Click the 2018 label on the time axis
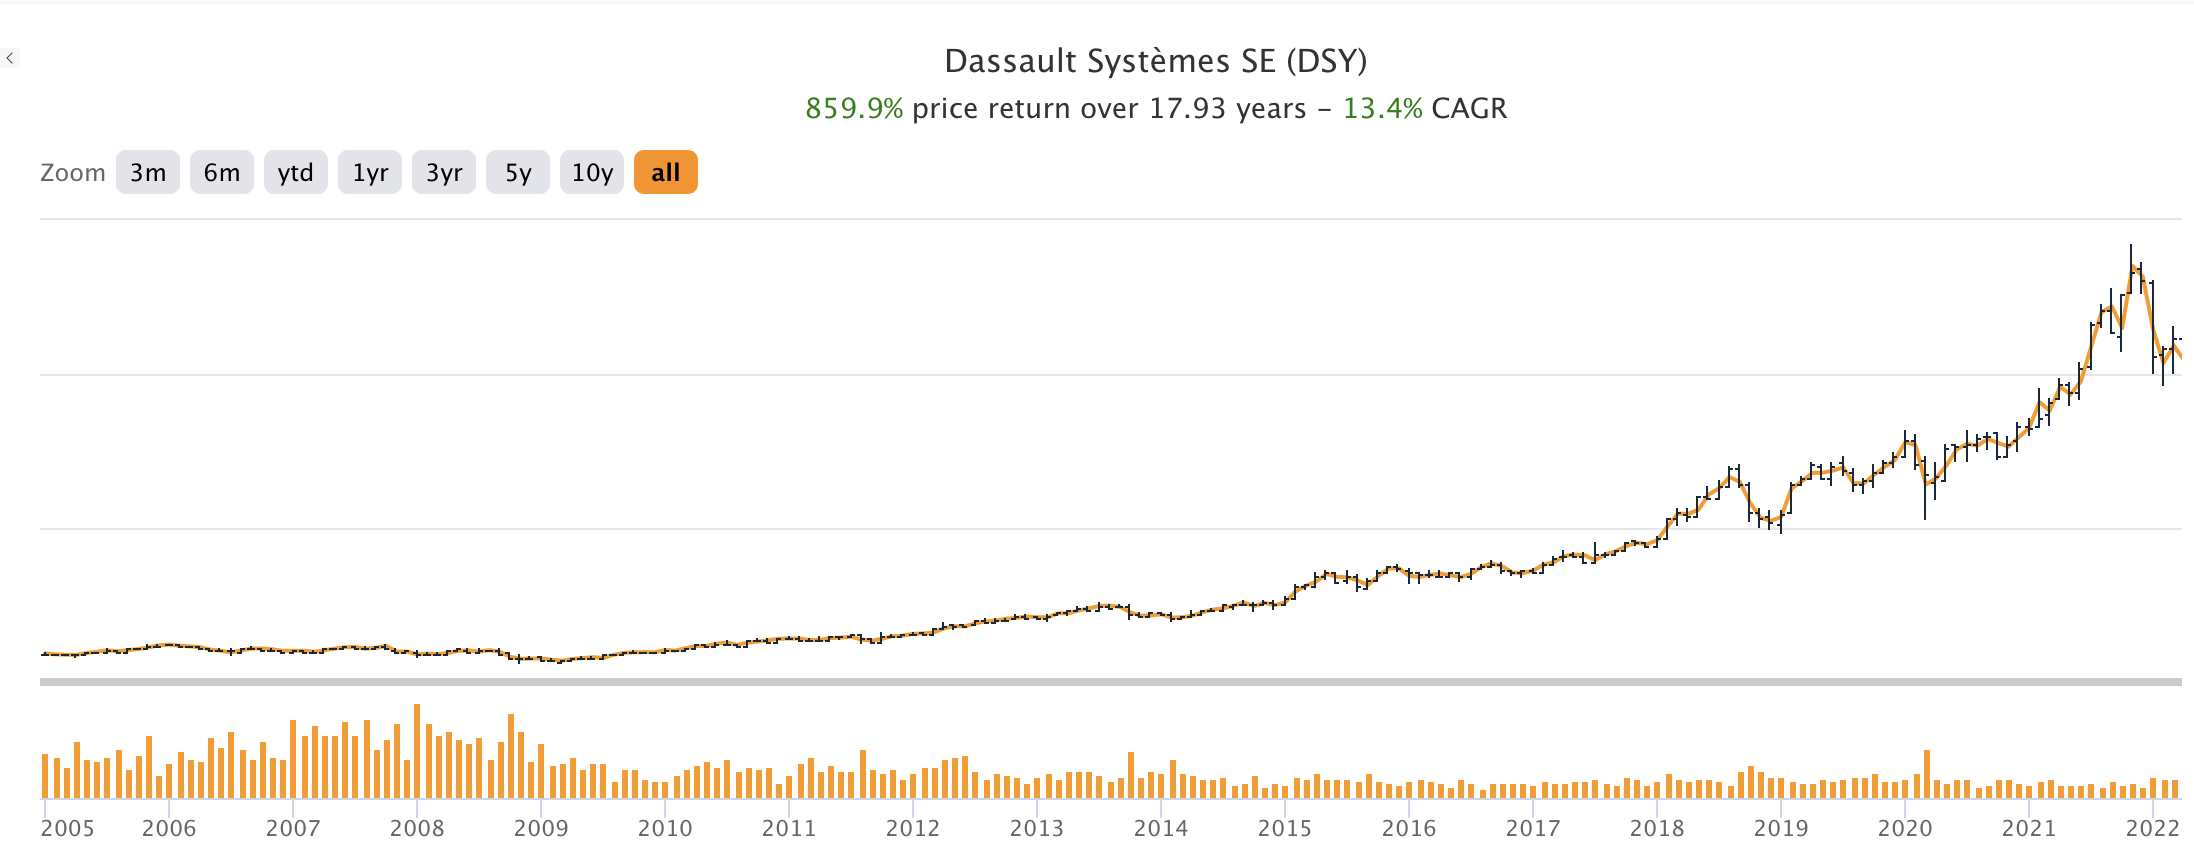The height and width of the screenshot is (868, 2194). pos(1657,828)
